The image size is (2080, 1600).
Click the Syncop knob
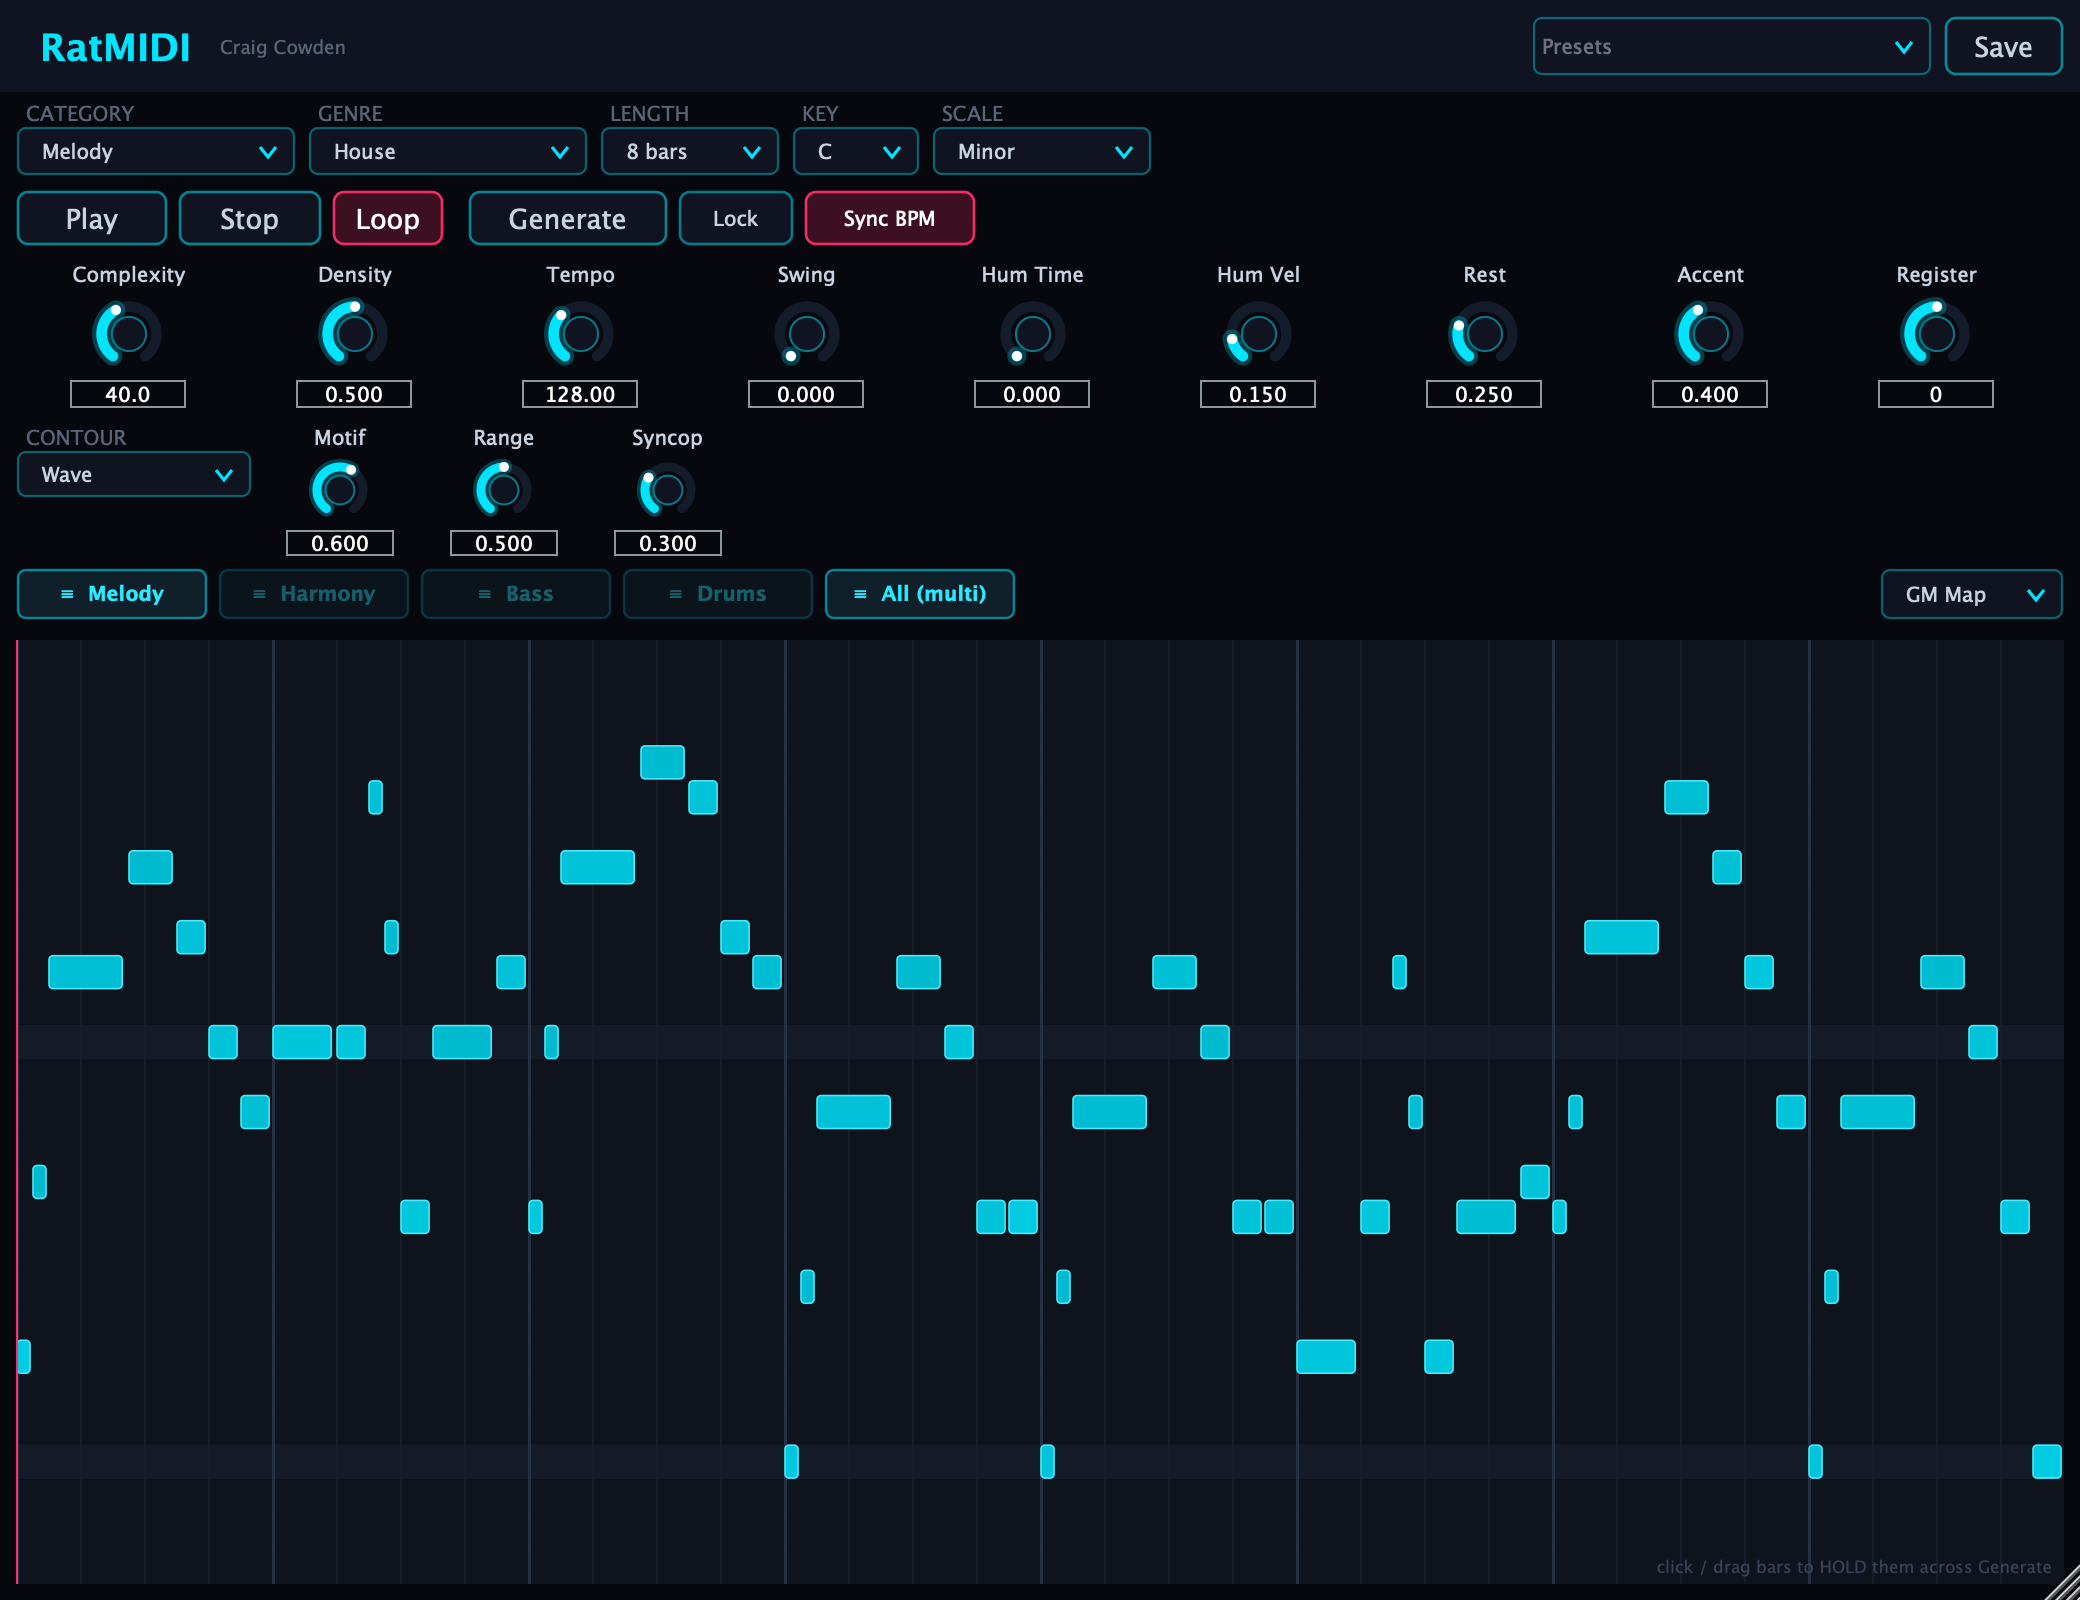pos(668,490)
